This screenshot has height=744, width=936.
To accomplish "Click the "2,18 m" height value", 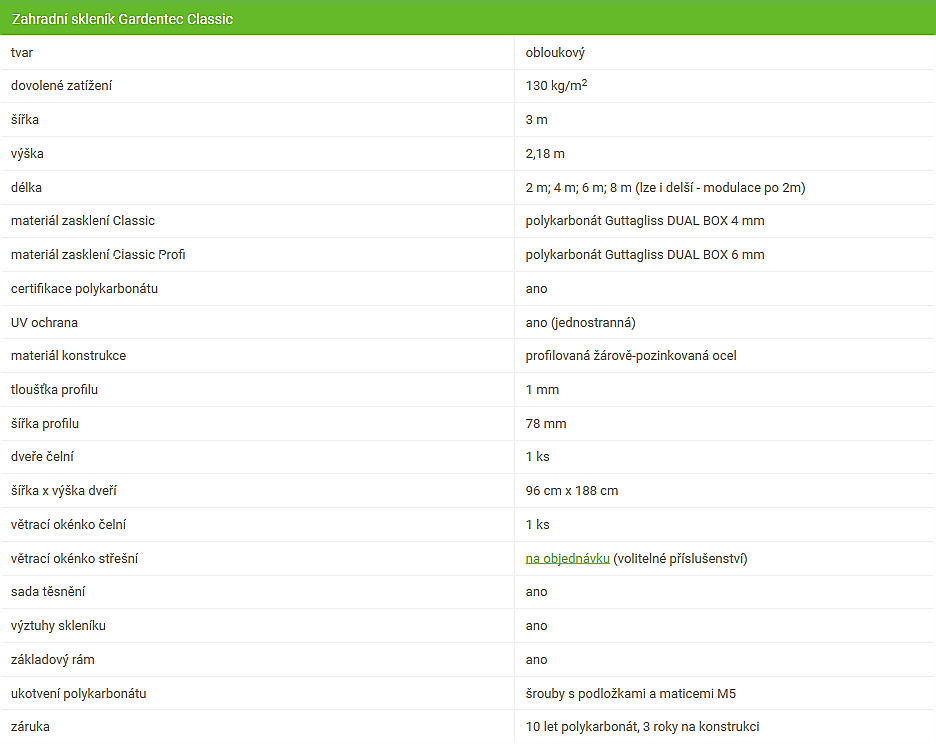I will [545, 154].
